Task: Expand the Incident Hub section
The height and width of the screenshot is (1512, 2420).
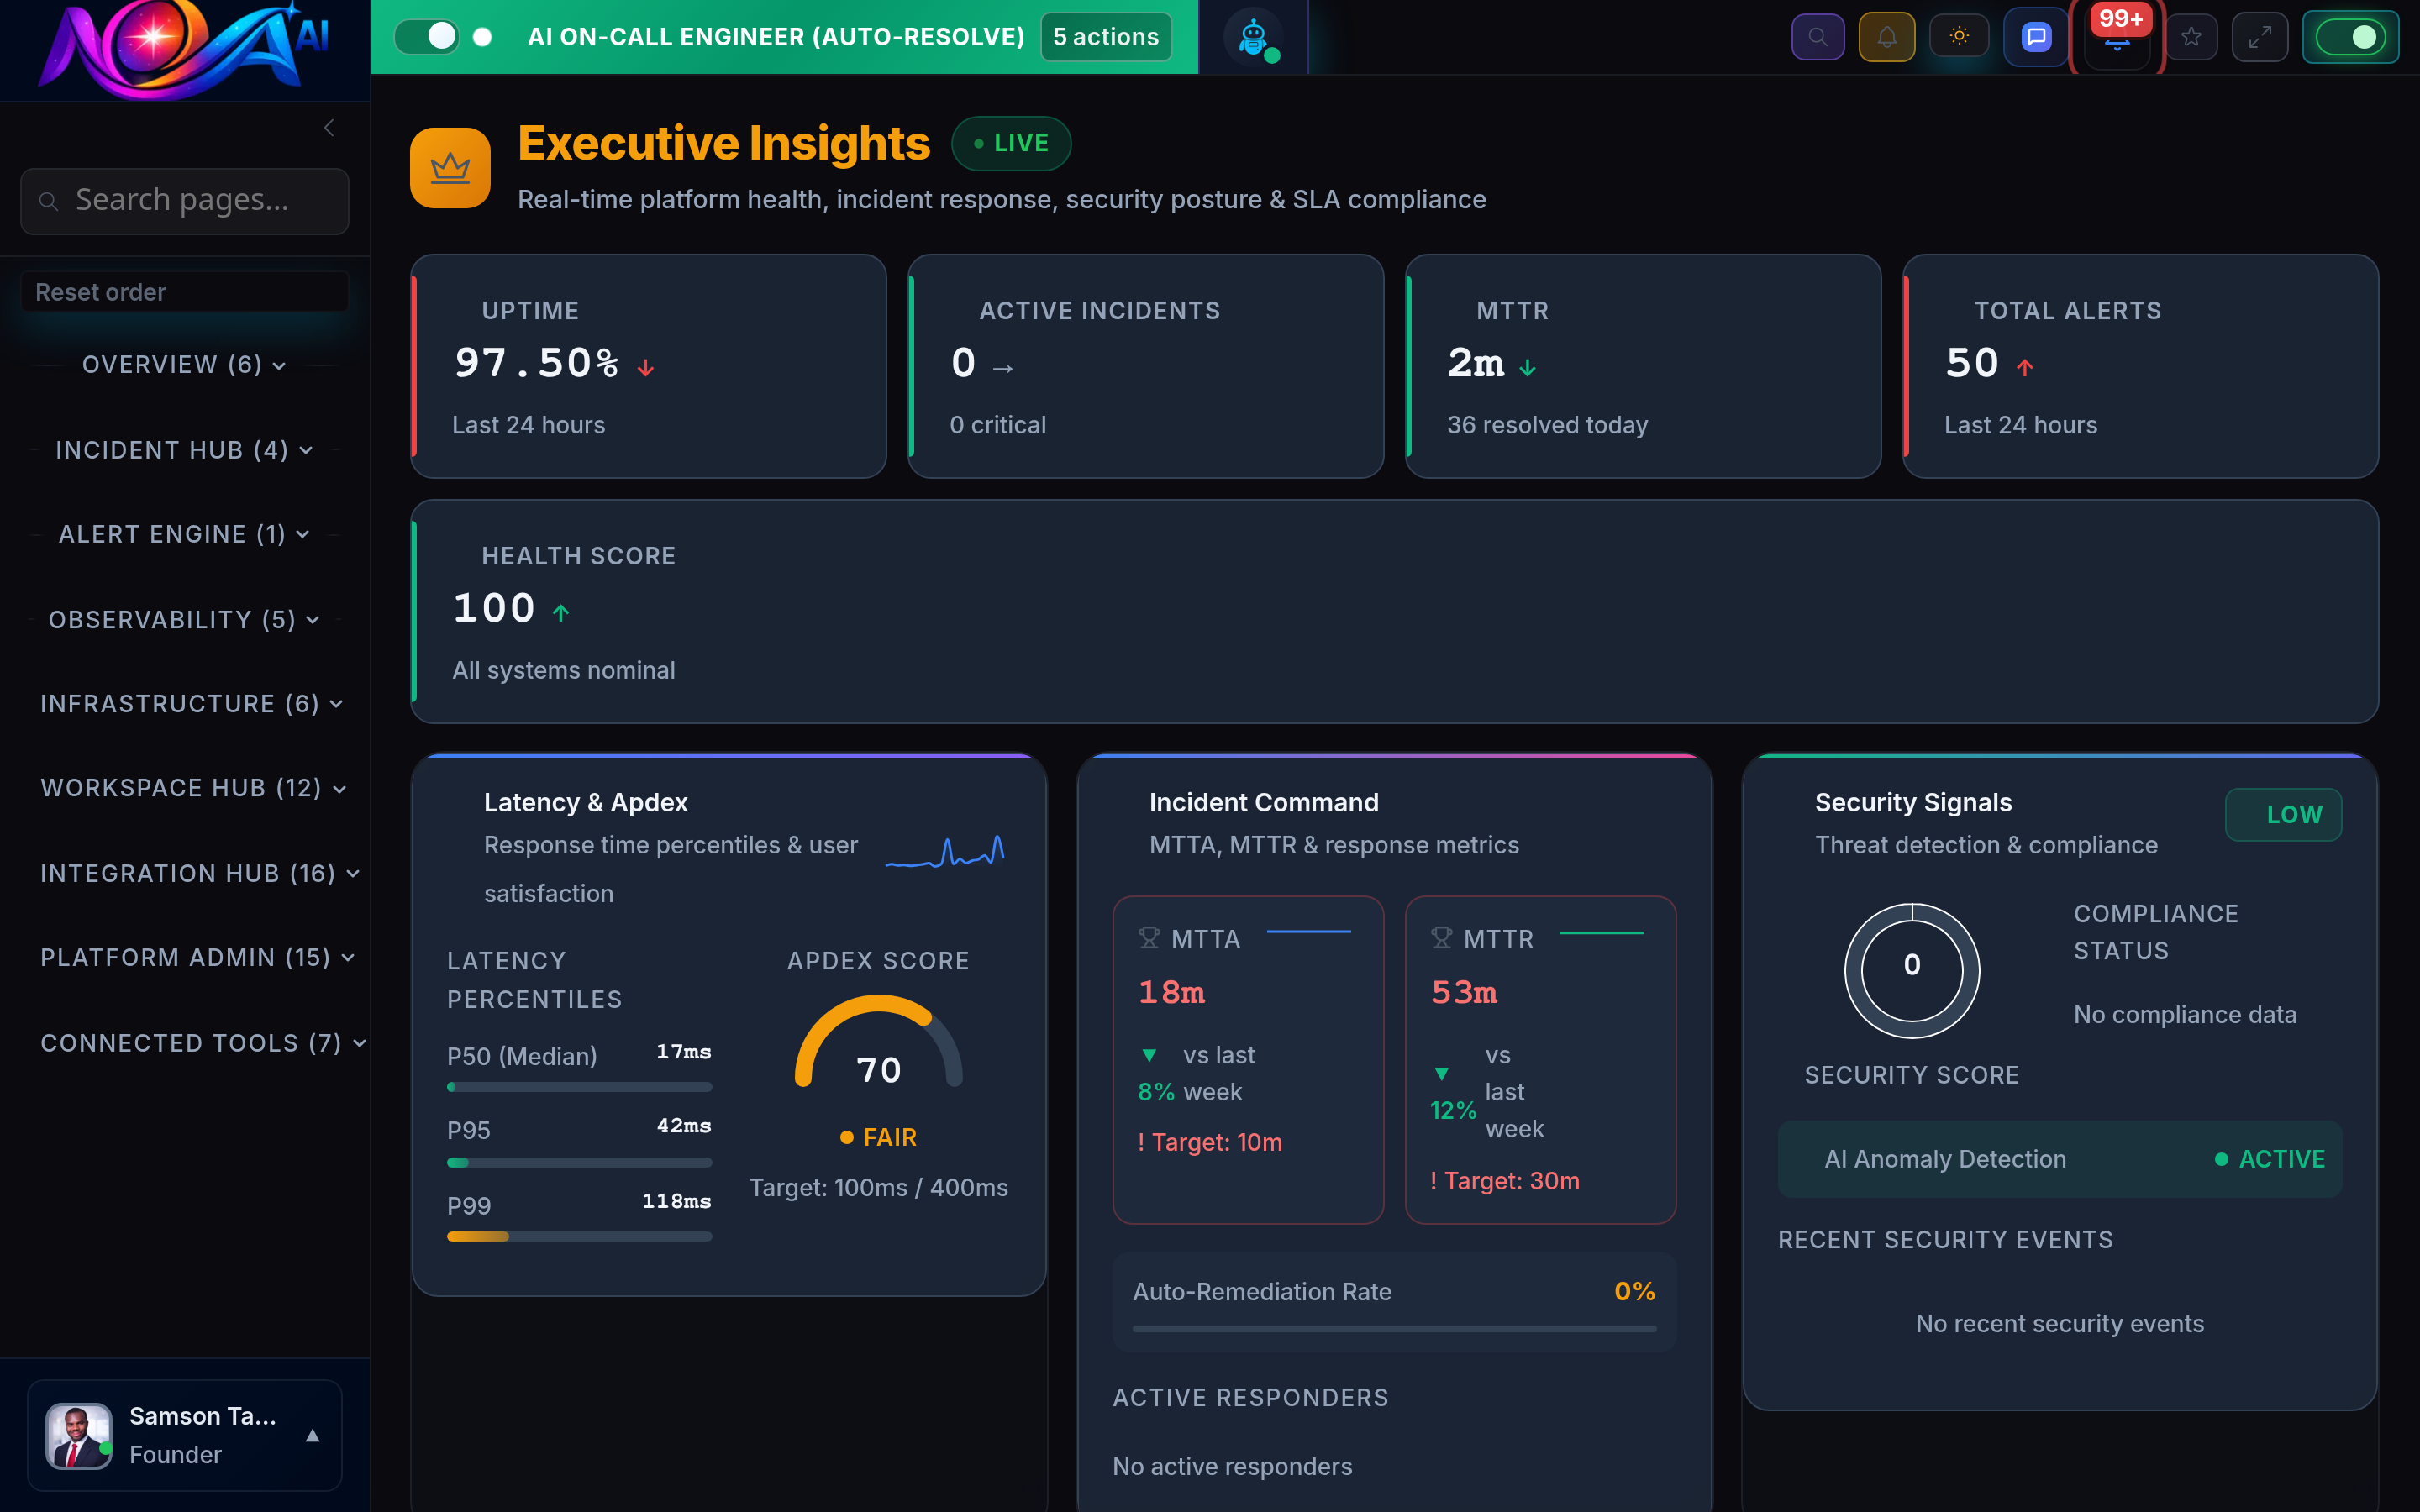Action: pyautogui.click(x=184, y=449)
